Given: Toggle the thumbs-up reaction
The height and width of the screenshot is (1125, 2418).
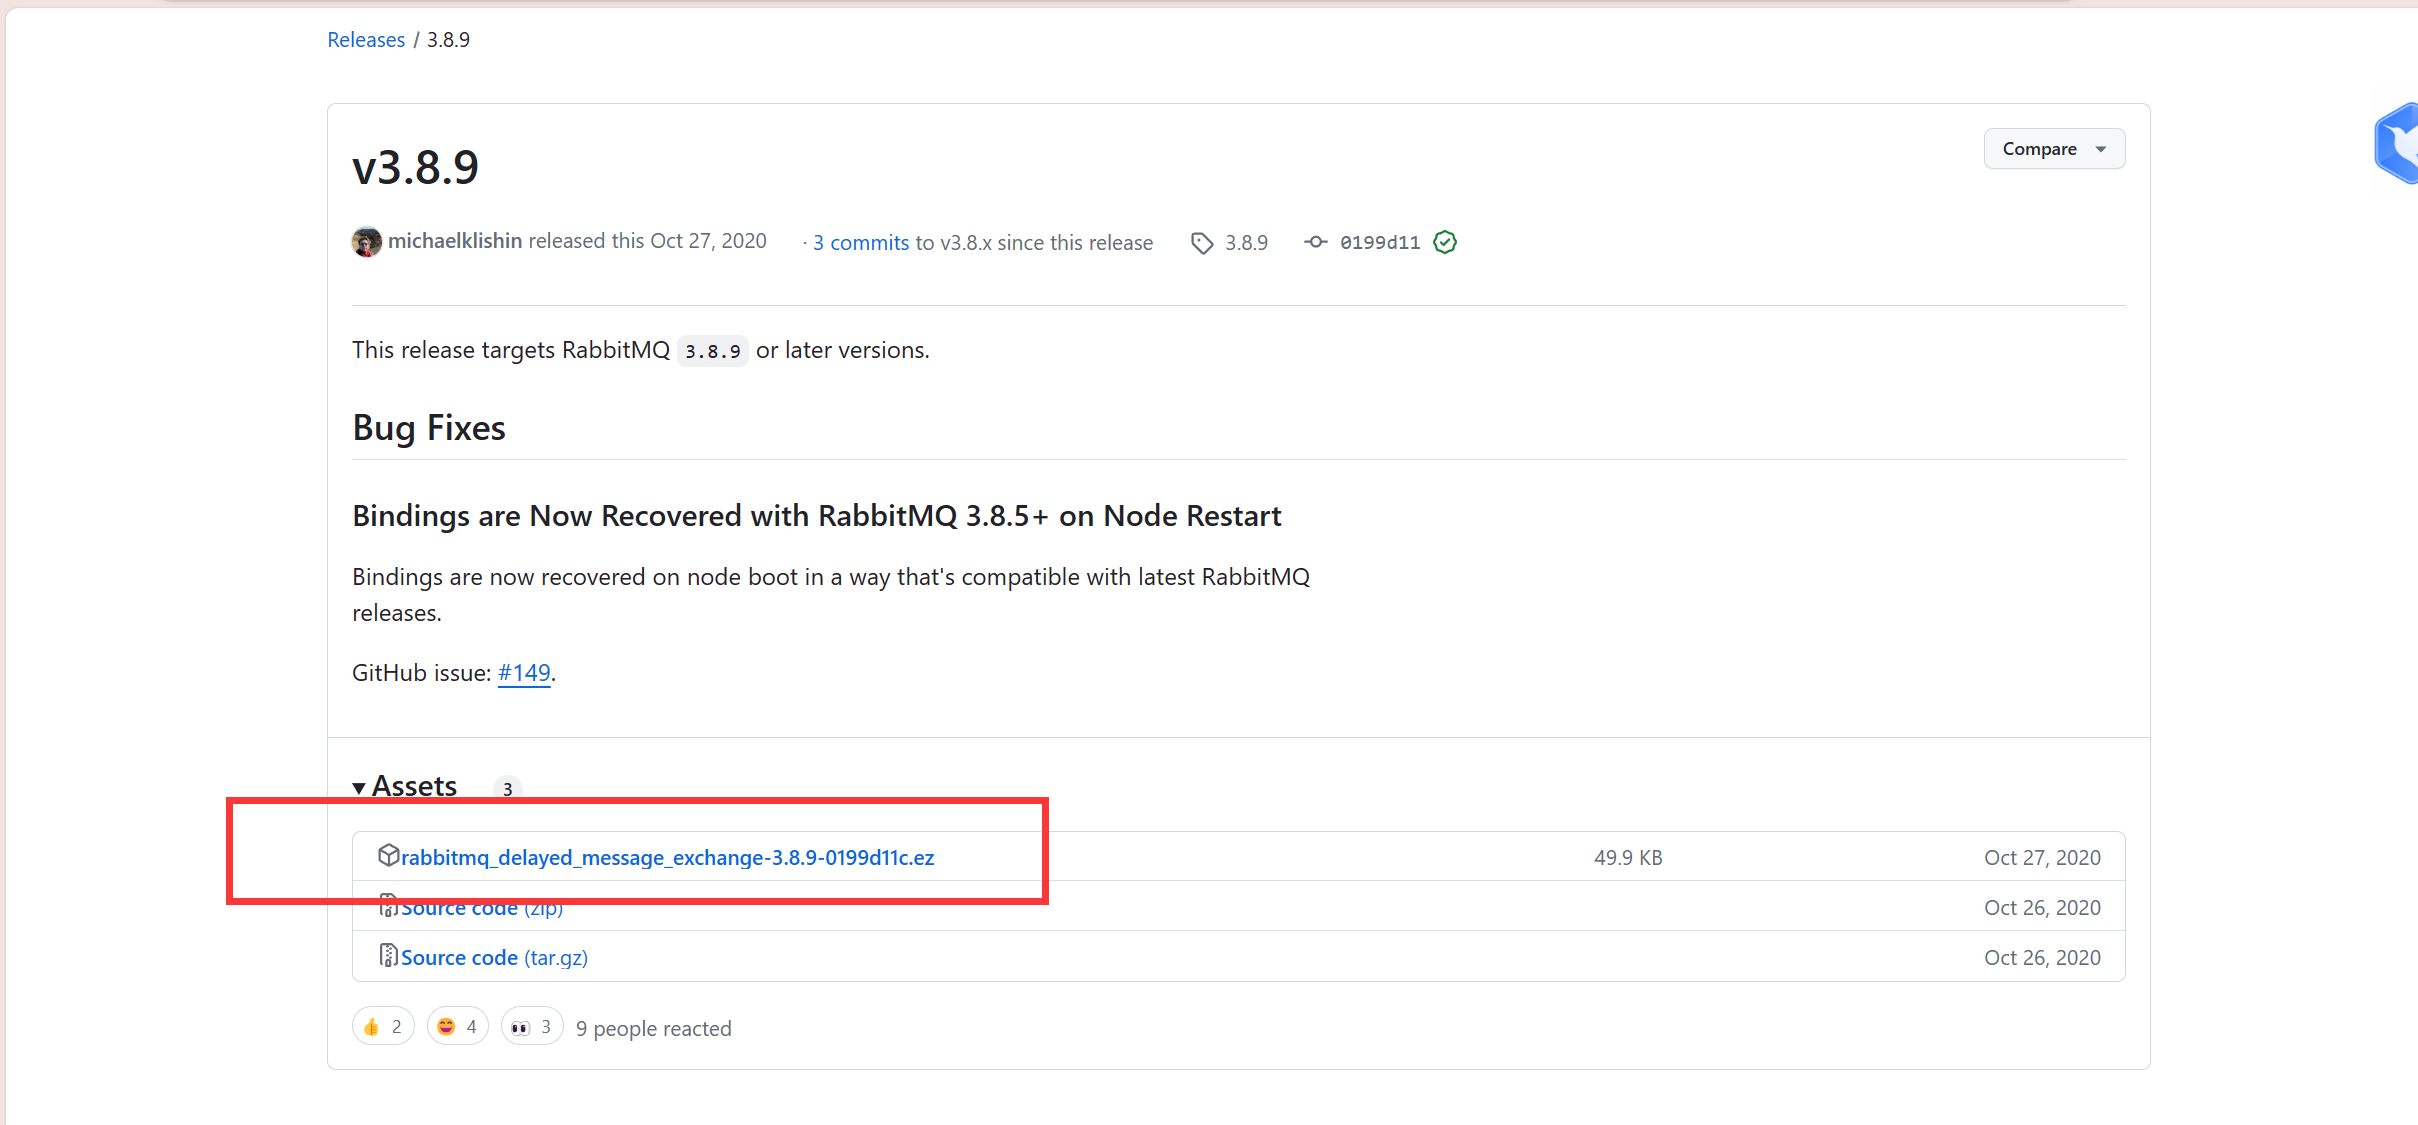Looking at the screenshot, I should [383, 1026].
